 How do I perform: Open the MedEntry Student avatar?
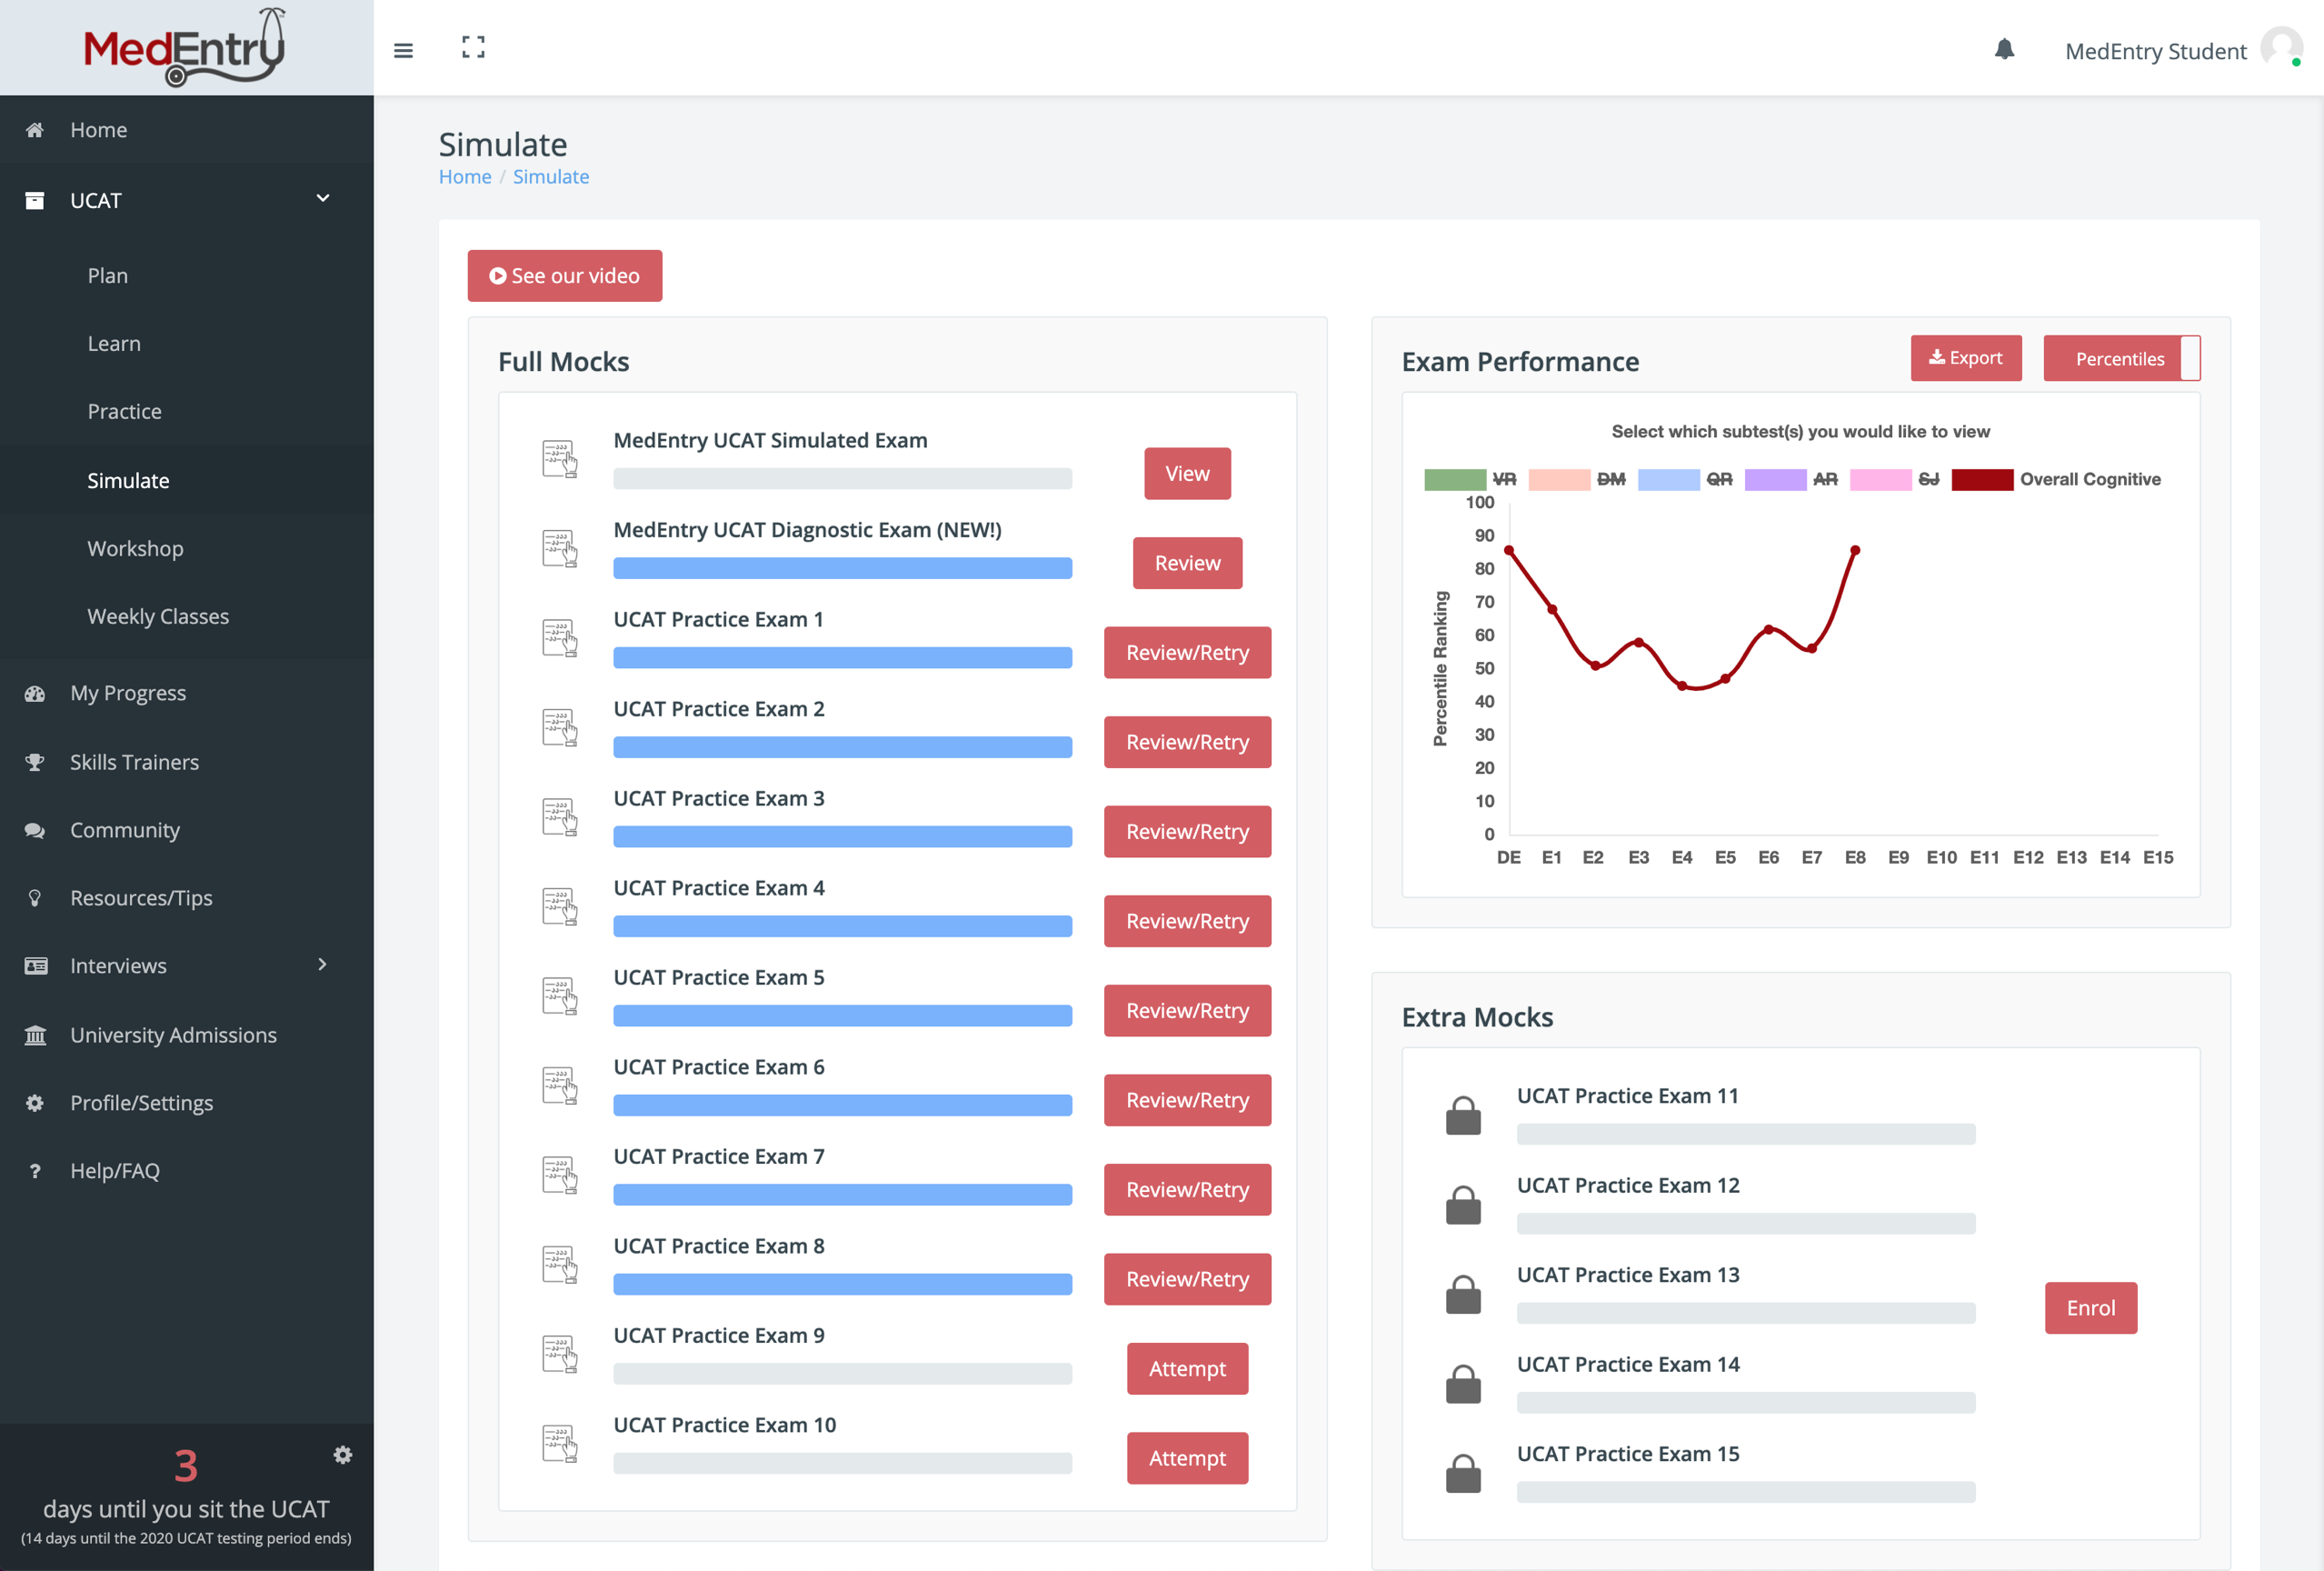click(x=2281, y=48)
